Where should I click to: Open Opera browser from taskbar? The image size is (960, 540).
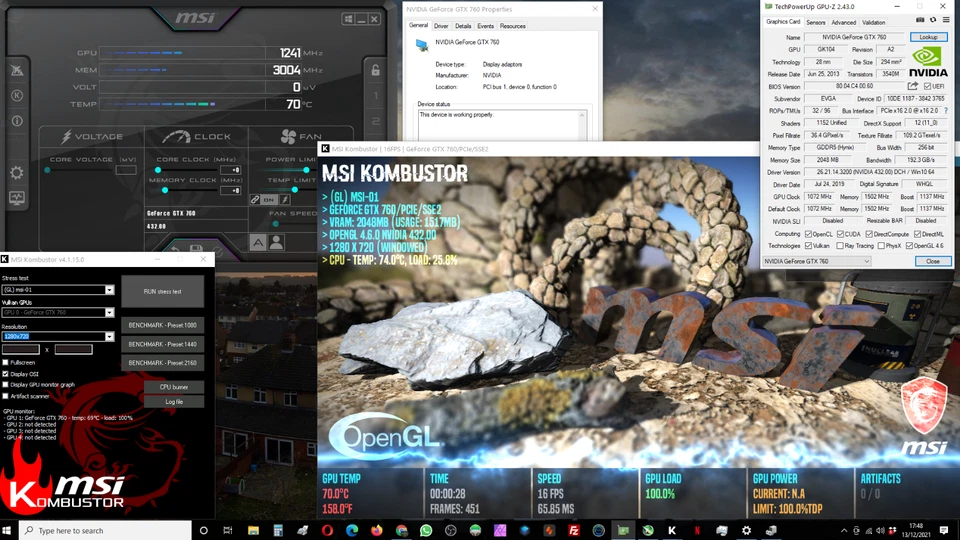327,530
